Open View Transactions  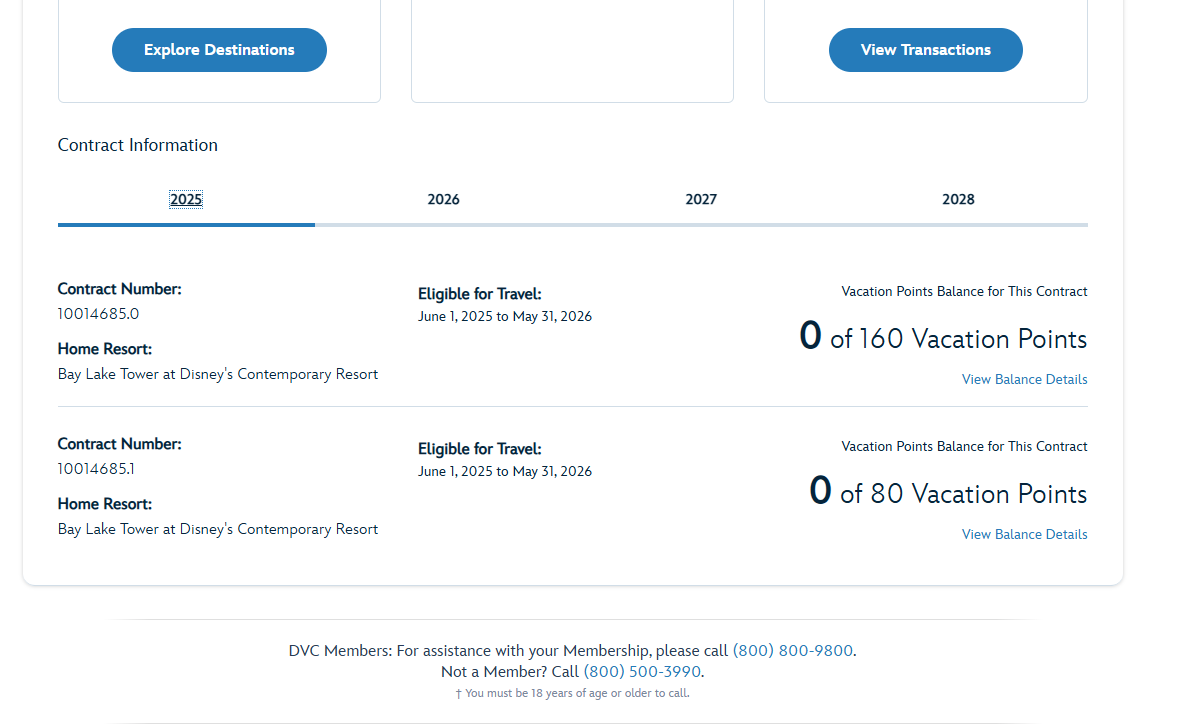coord(925,50)
